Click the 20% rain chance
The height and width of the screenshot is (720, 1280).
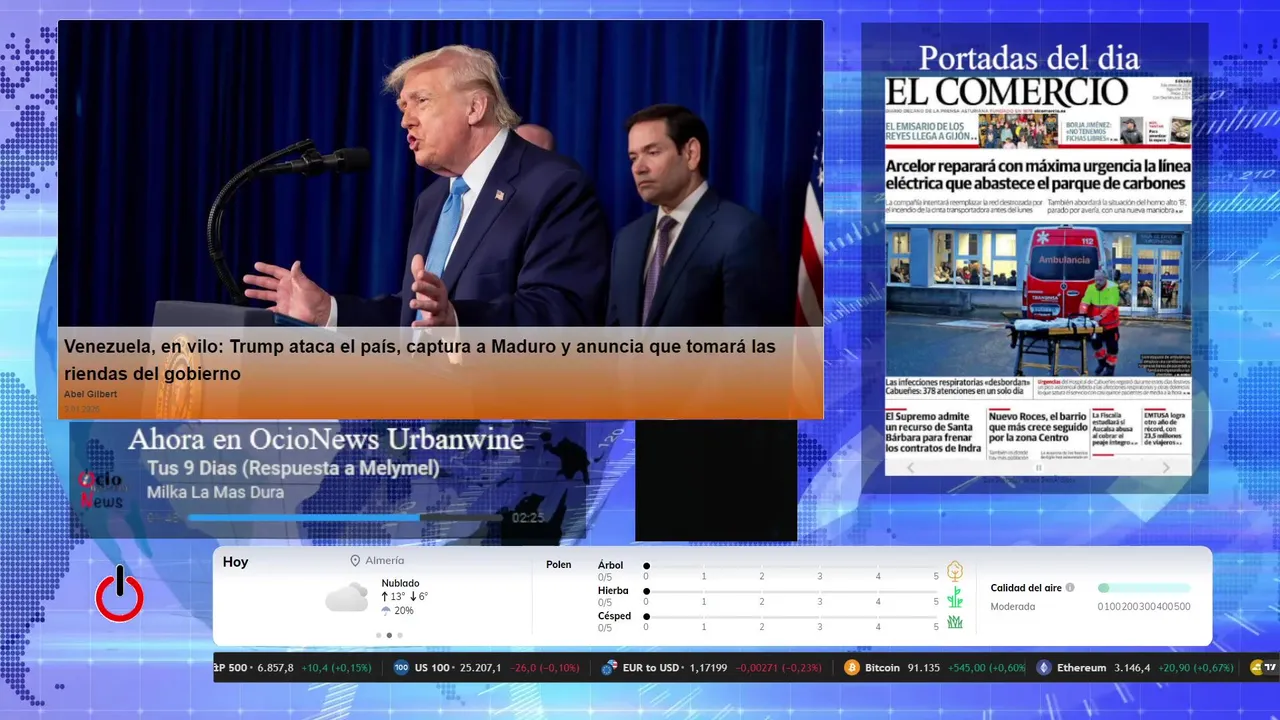point(404,611)
